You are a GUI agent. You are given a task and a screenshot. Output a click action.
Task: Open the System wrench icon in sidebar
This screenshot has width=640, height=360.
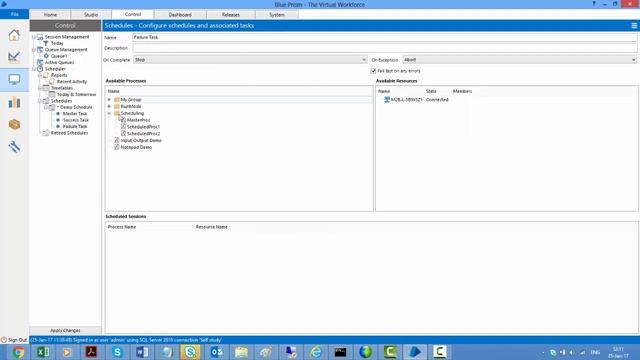(x=14, y=147)
